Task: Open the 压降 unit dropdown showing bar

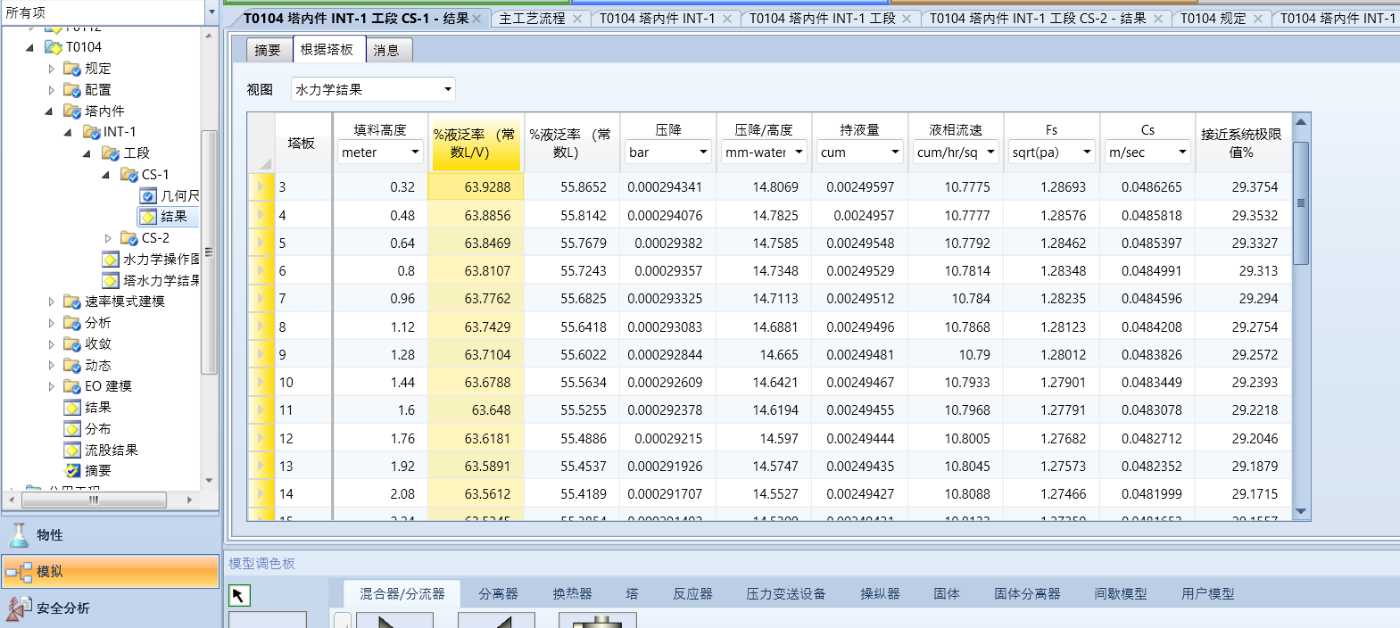Action: (702, 153)
